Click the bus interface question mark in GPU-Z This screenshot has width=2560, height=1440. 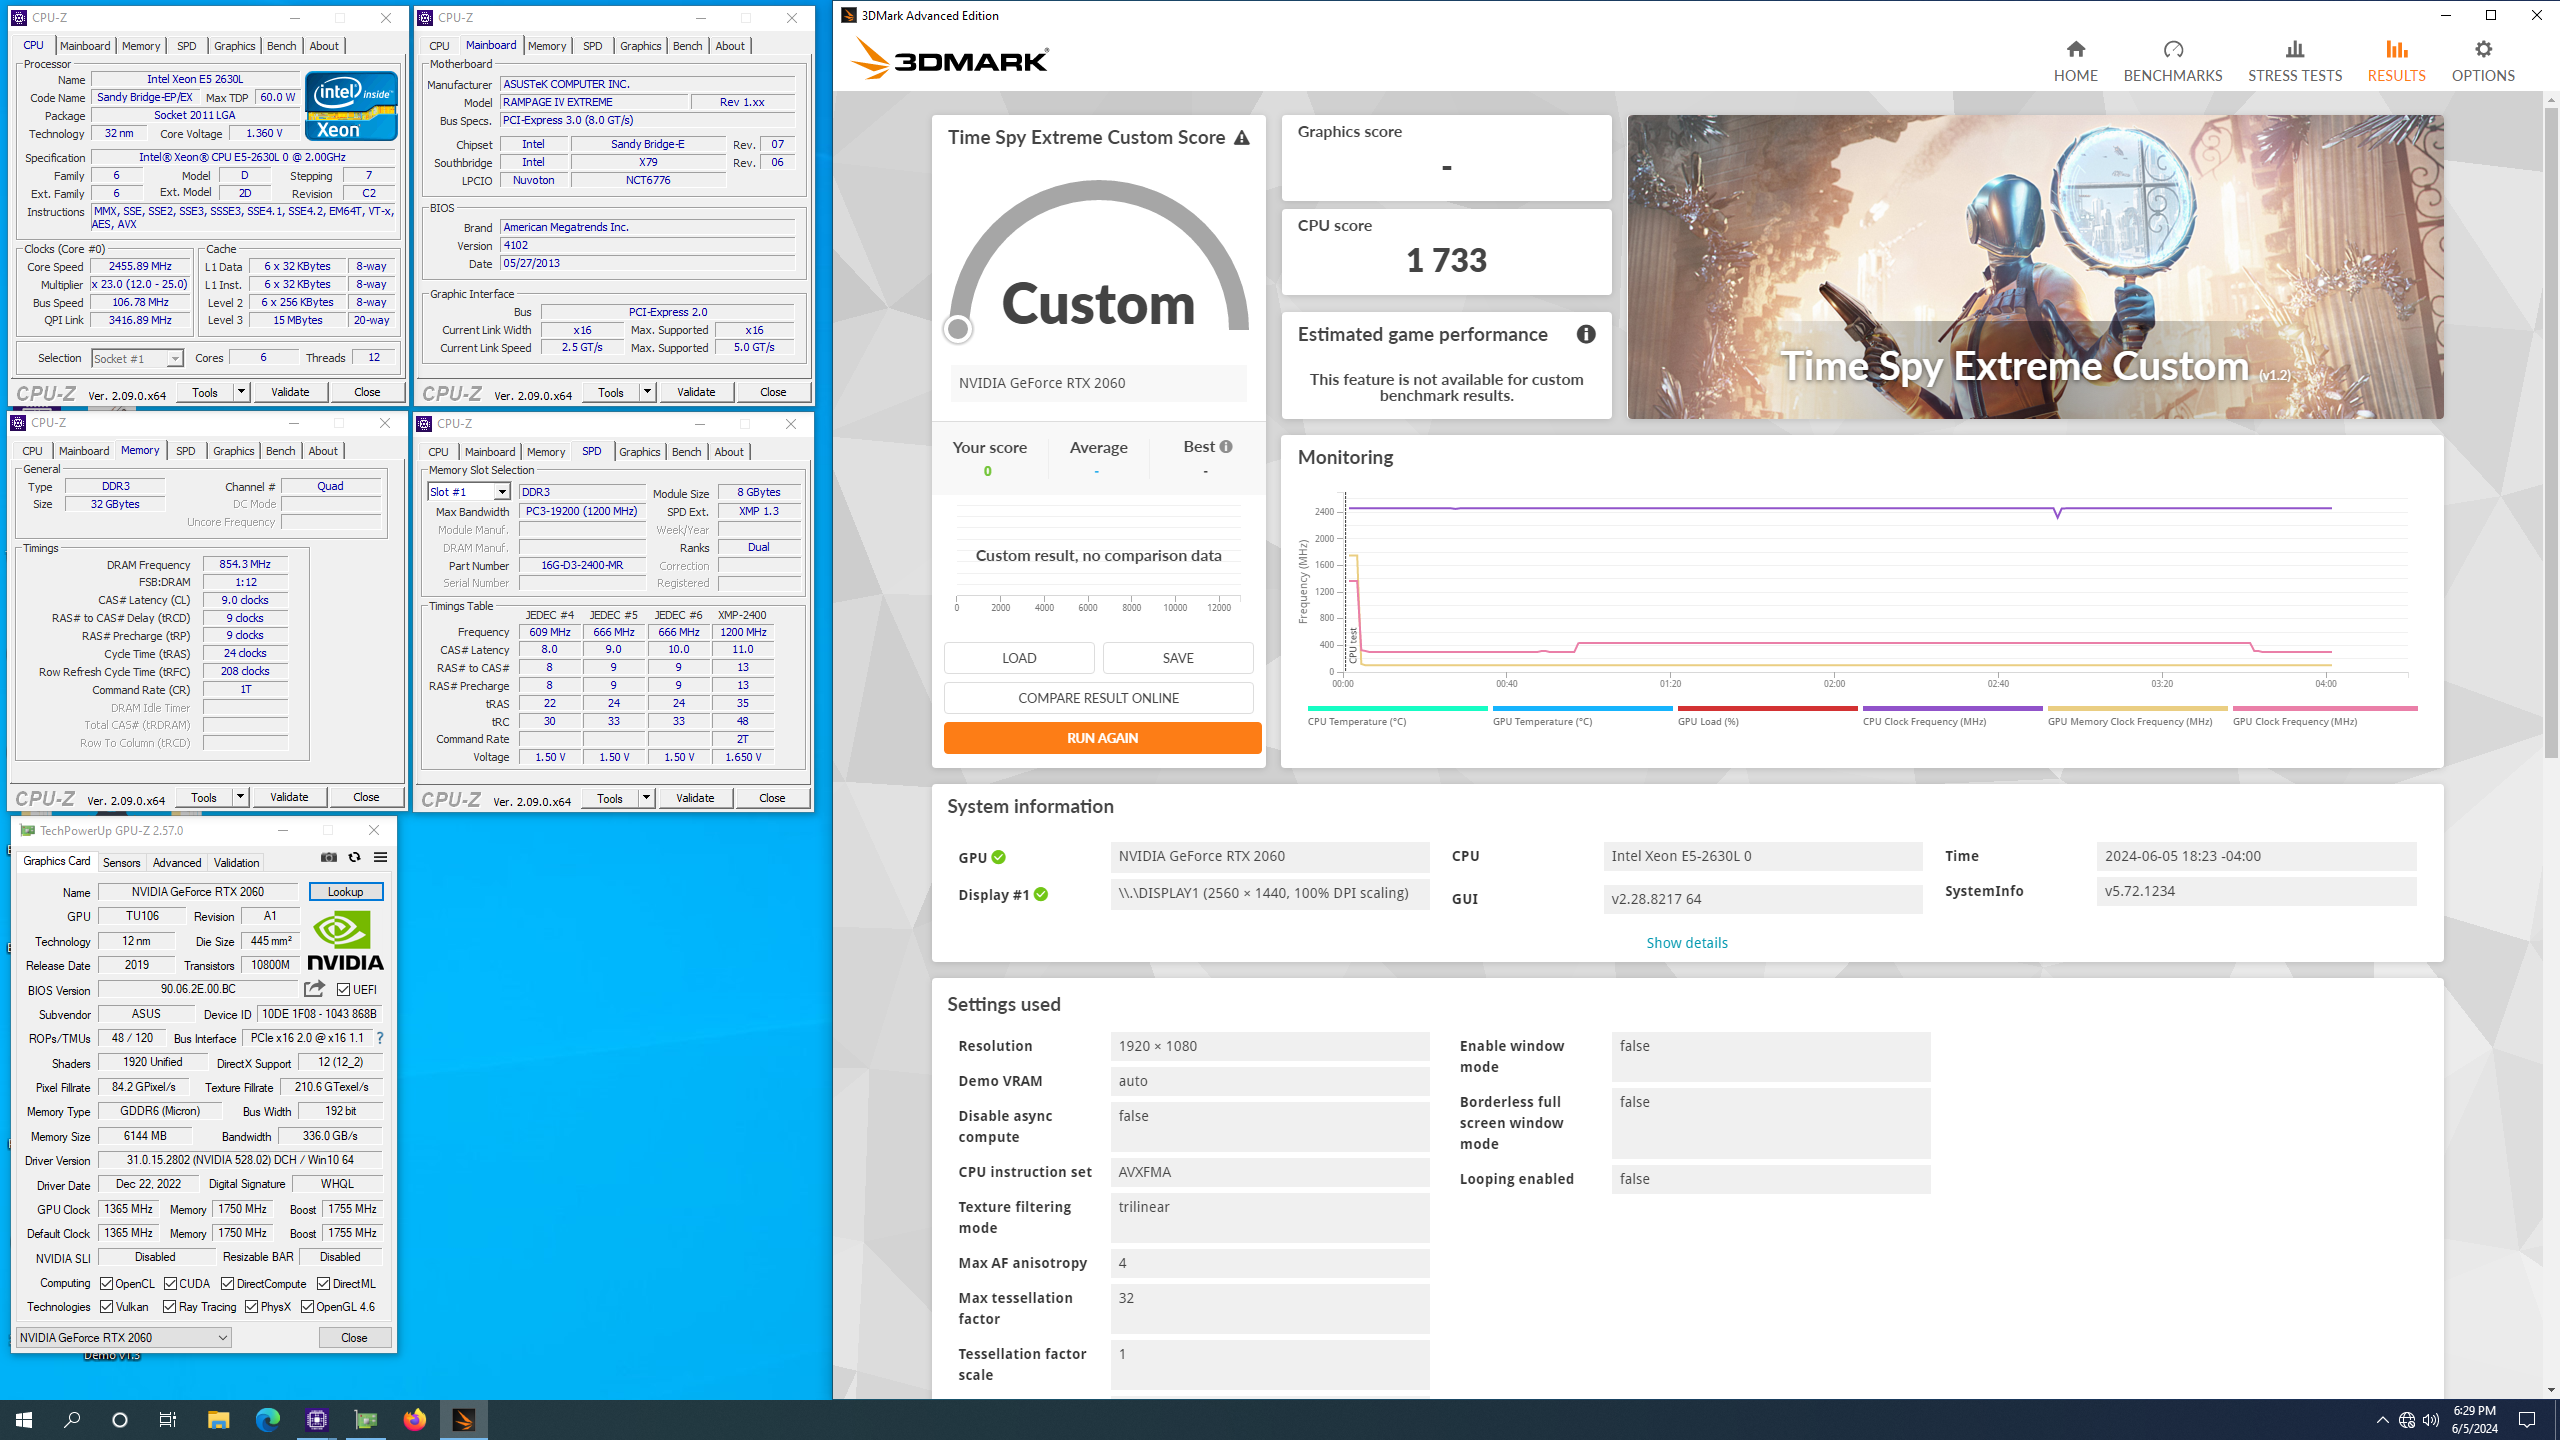(x=380, y=1038)
